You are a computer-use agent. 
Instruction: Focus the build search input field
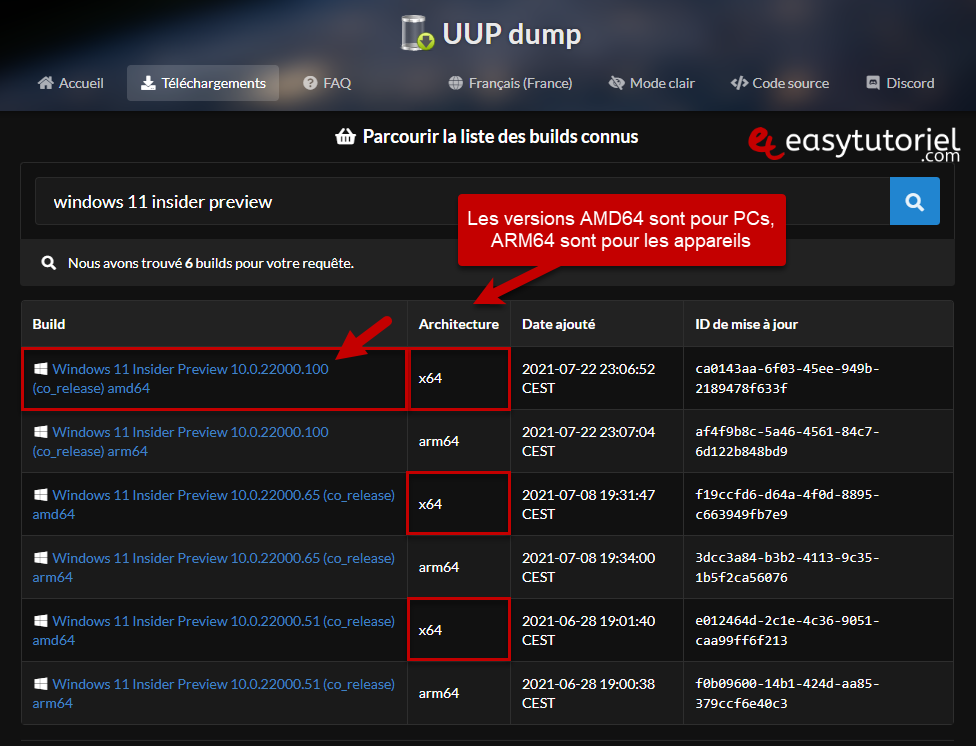coord(462,201)
